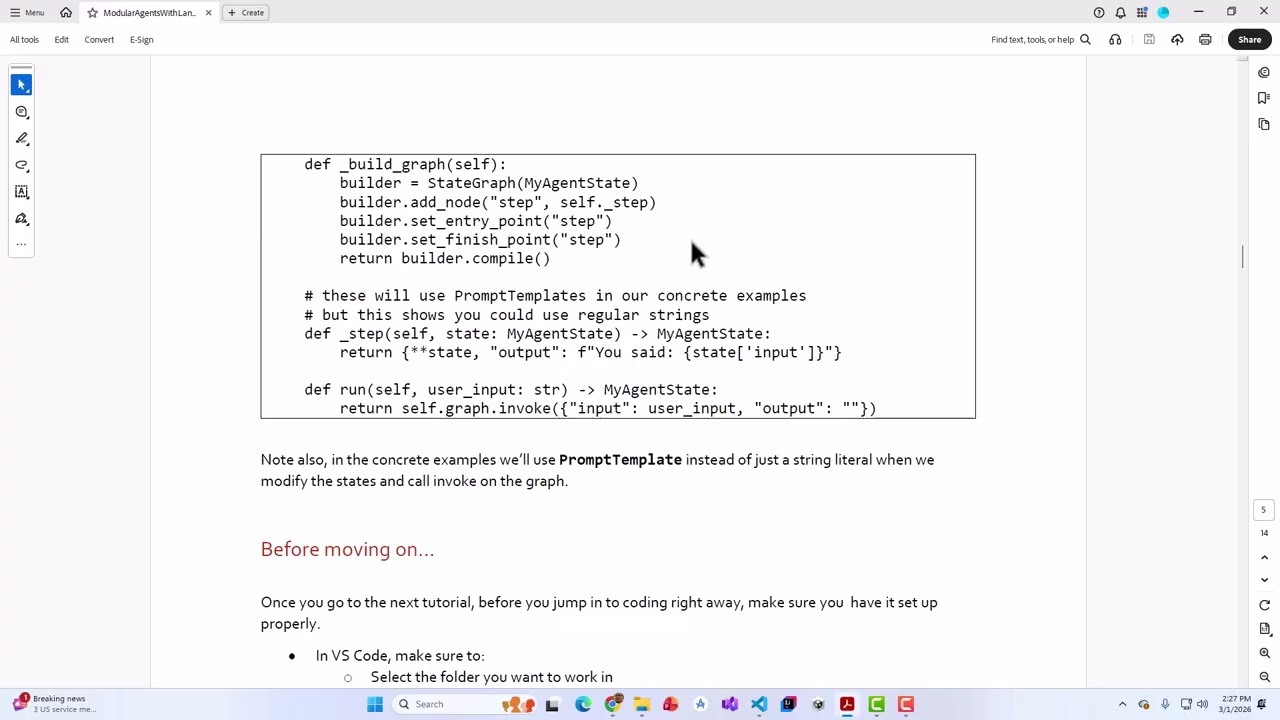Open Microsoft Edge from the taskbar
Image resolution: width=1280 pixels, height=720 pixels.
click(x=583, y=704)
